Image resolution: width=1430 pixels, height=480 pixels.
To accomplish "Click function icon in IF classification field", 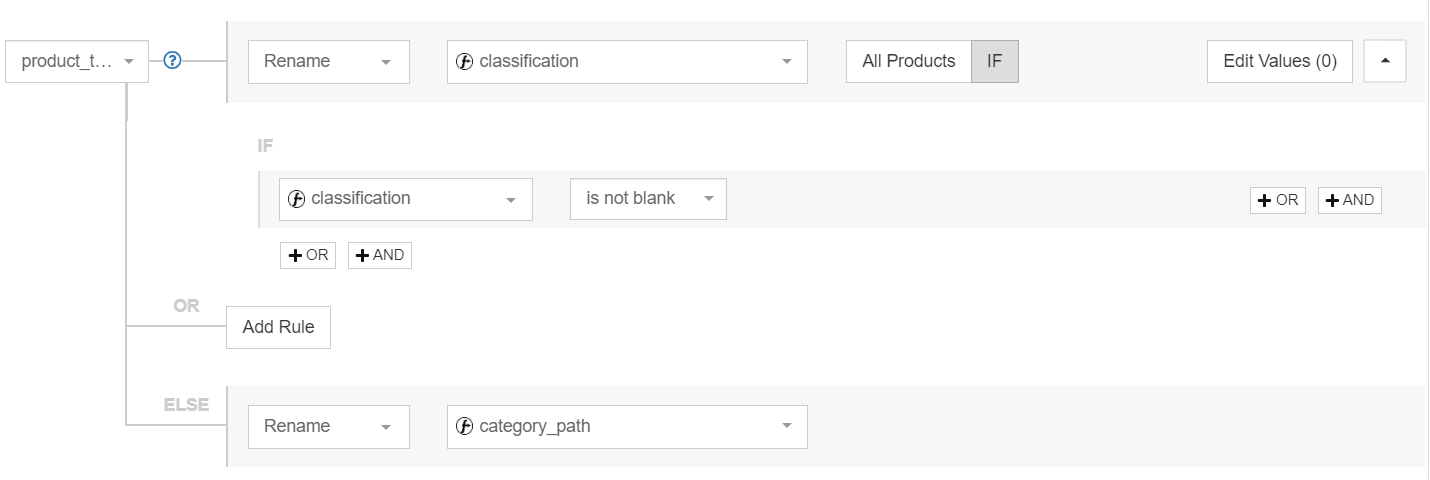I will tap(296, 199).
